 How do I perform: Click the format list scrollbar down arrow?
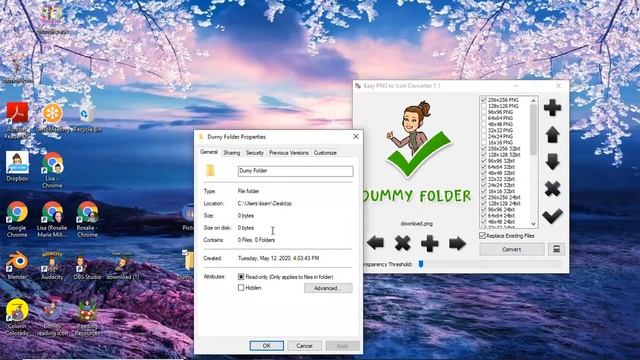coord(533,224)
